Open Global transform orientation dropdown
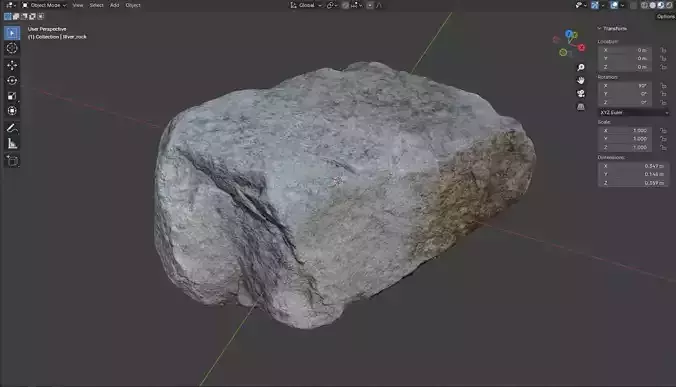 click(306, 5)
